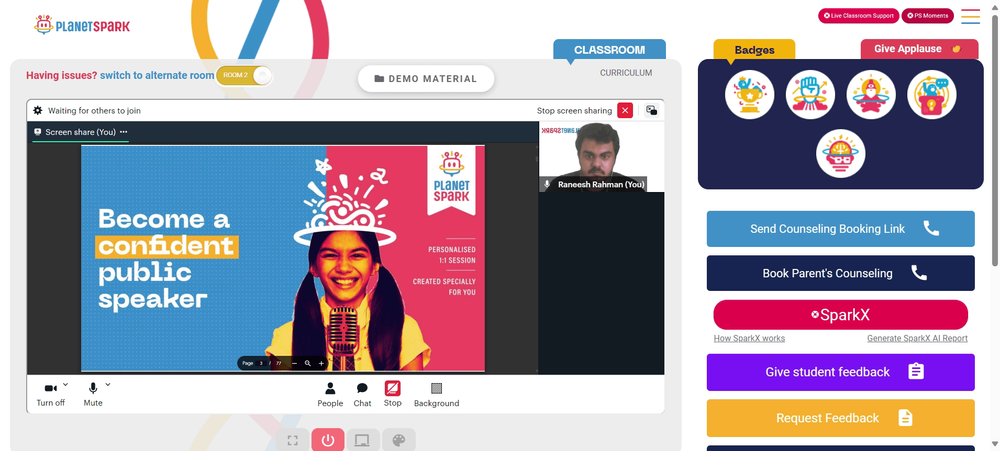This screenshot has height=451, width=1000.
Task: Click the picture-in-picture layout icon
Action: 651,110
